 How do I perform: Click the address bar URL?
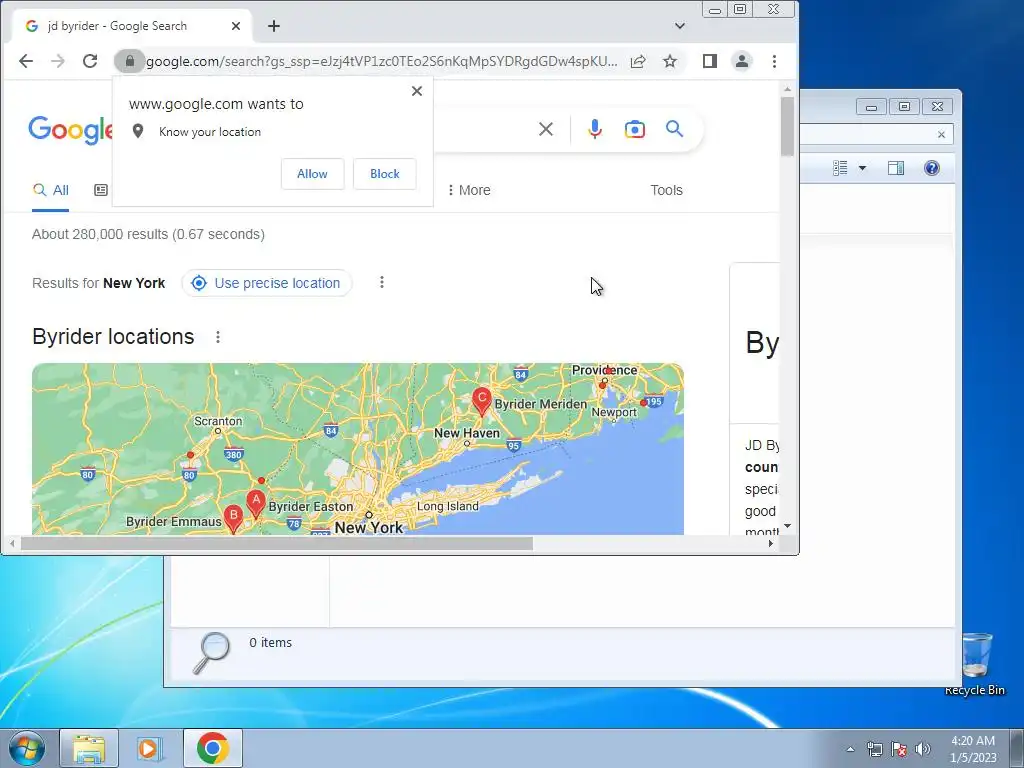click(x=381, y=61)
